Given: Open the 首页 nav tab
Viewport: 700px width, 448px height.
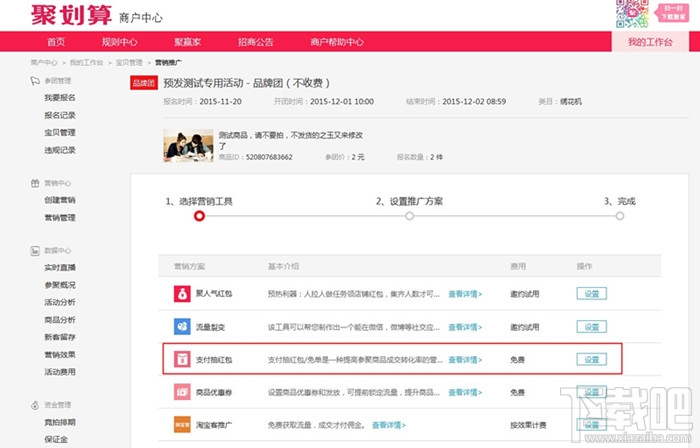Looking at the screenshot, I should 56,42.
